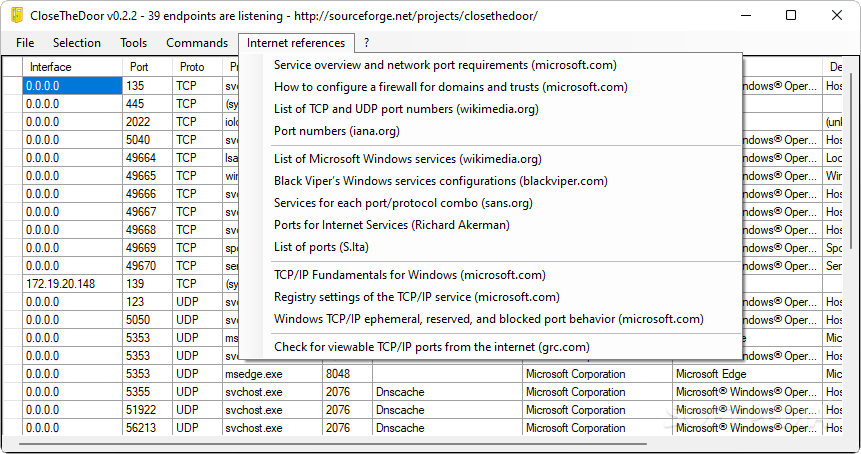Open the Selection menu
The height and width of the screenshot is (454, 861).
[77, 43]
